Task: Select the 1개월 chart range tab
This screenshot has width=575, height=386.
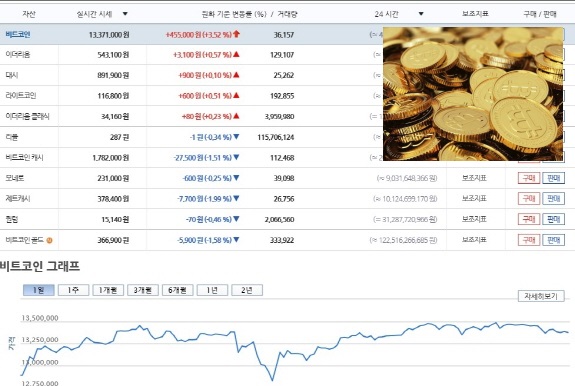Action: point(108,290)
